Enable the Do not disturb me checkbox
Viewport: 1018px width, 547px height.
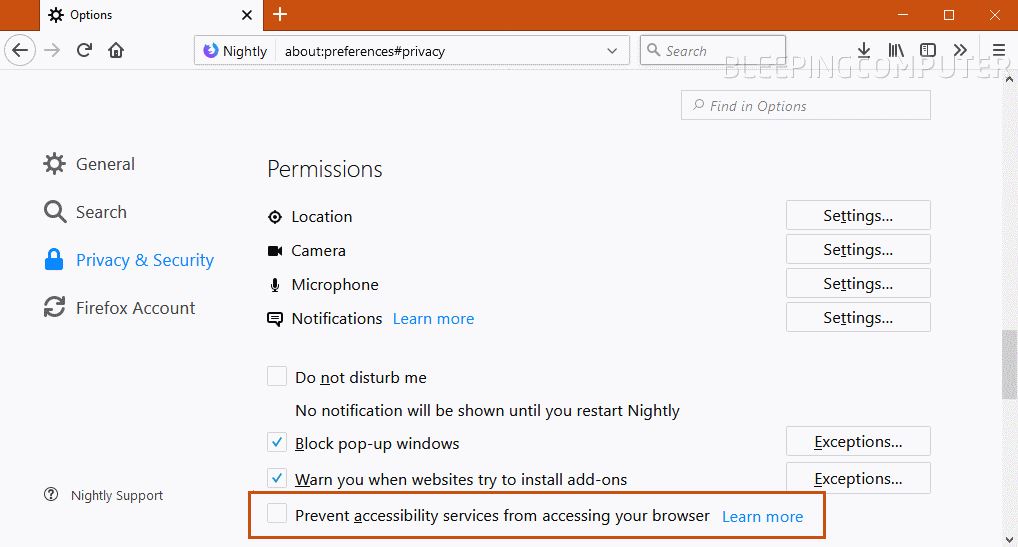tap(277, 376)
